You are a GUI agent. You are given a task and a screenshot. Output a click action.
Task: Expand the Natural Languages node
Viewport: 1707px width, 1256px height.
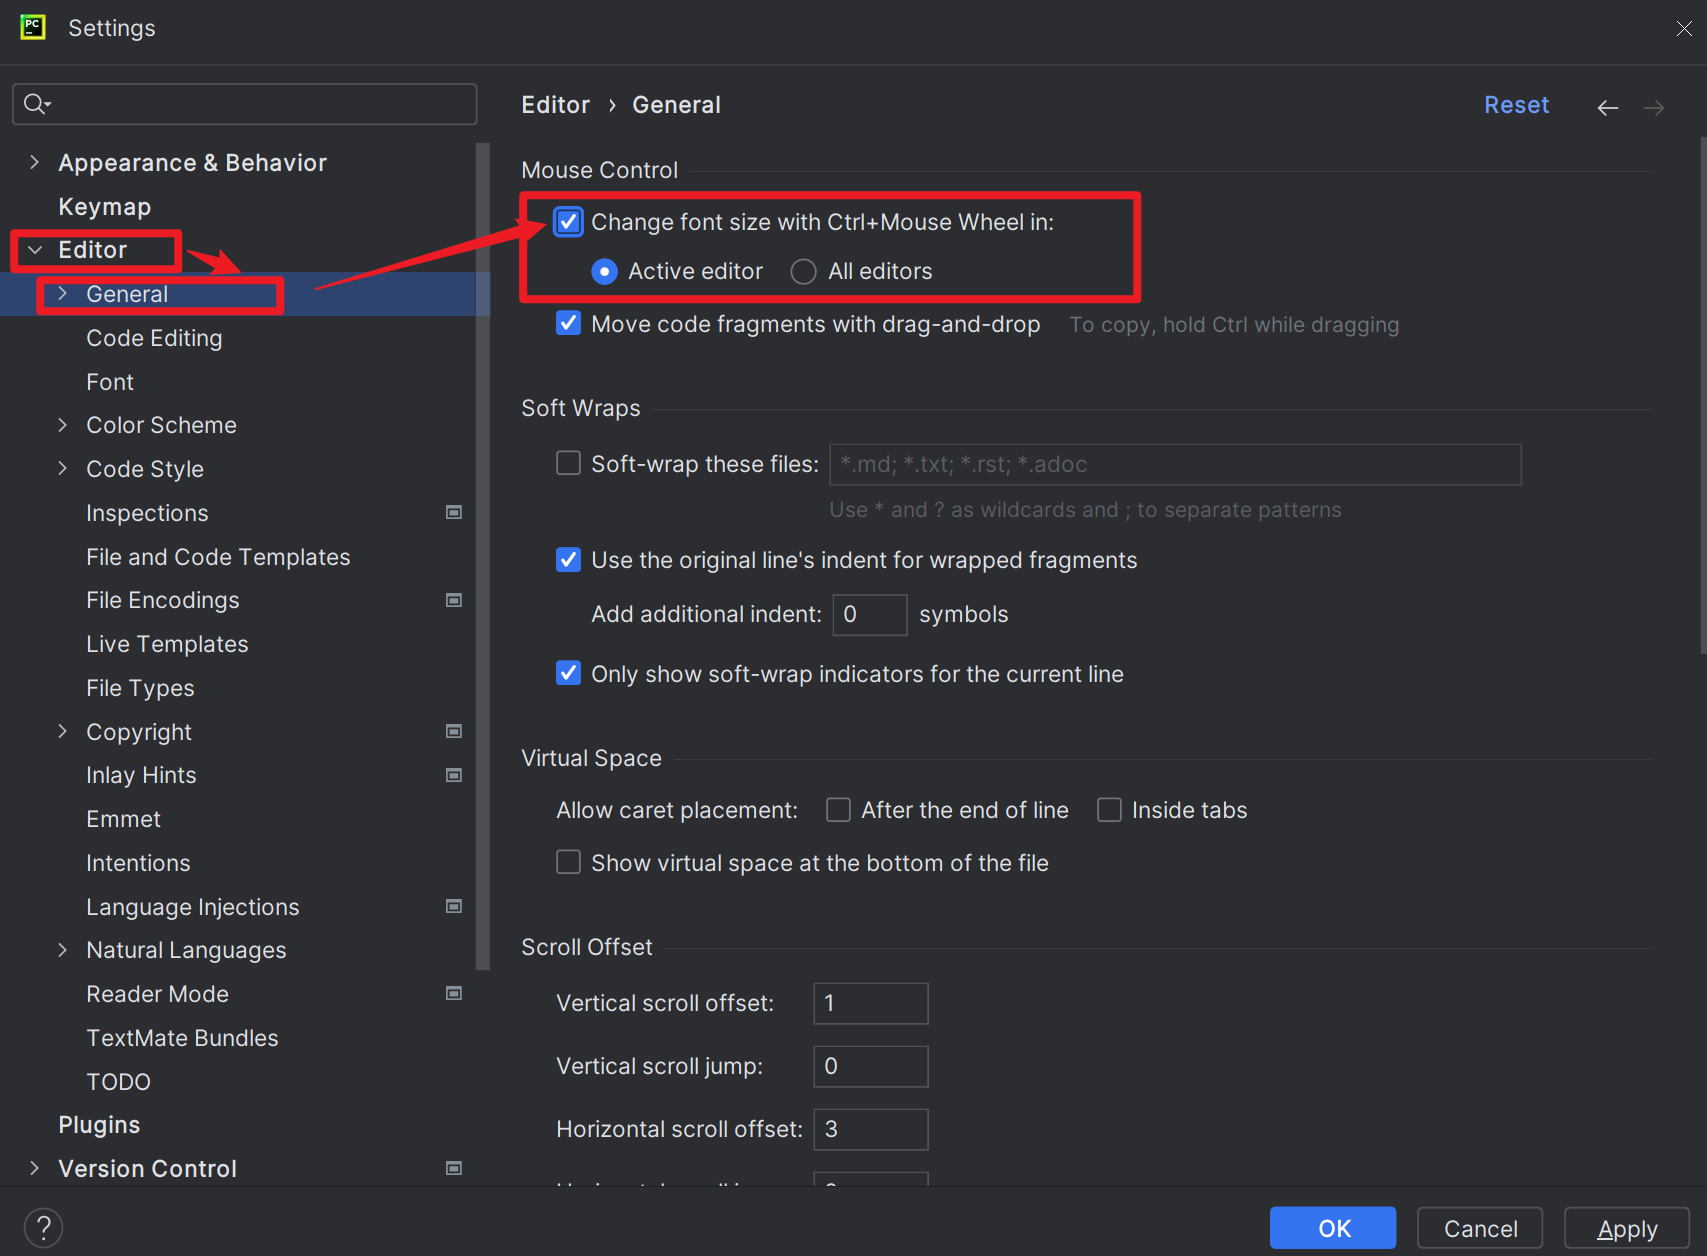[x=63, y=950]
